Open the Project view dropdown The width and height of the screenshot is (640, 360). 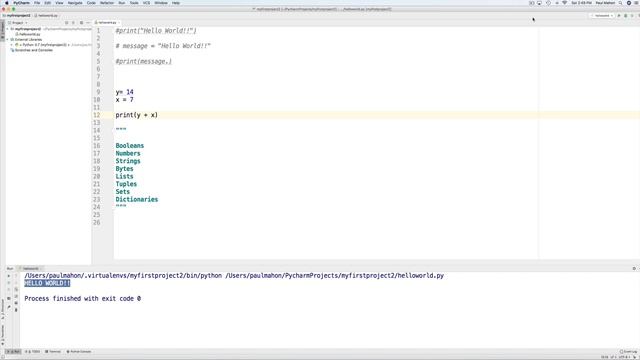pos(18,23)
